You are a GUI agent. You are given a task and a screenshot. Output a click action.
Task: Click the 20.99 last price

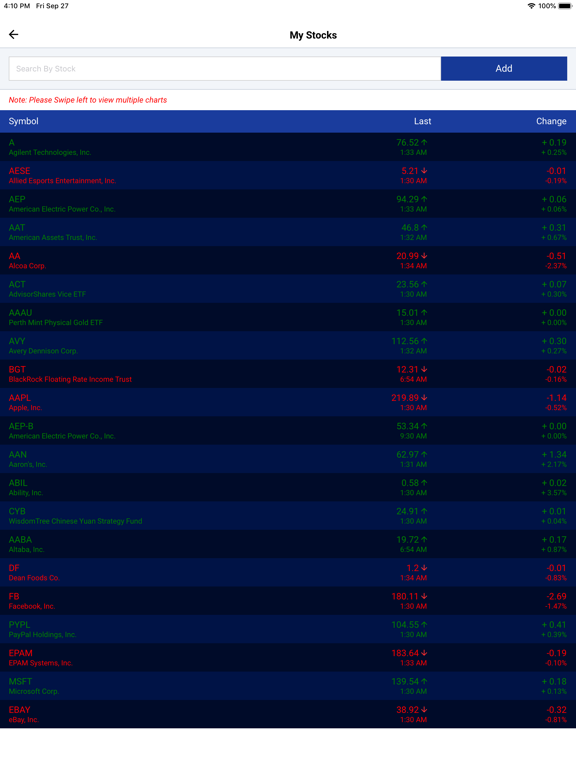pos(408,256)
